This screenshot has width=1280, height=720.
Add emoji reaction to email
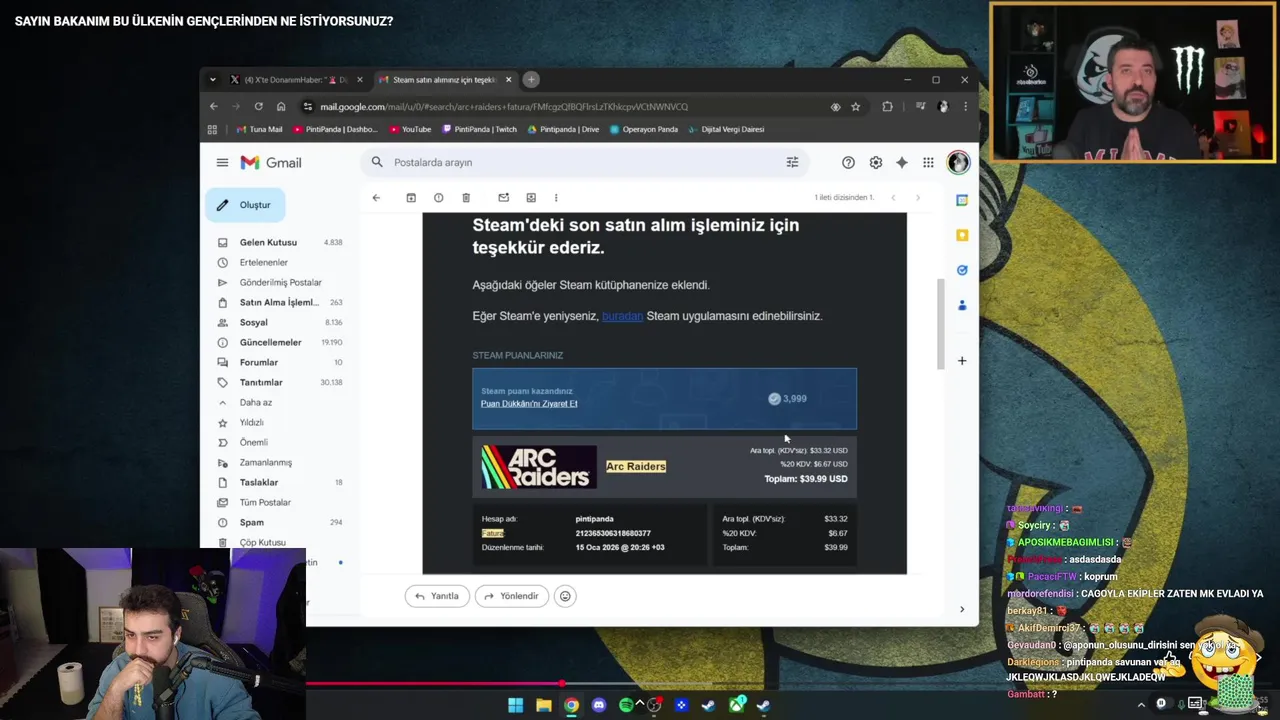[565, 596]
